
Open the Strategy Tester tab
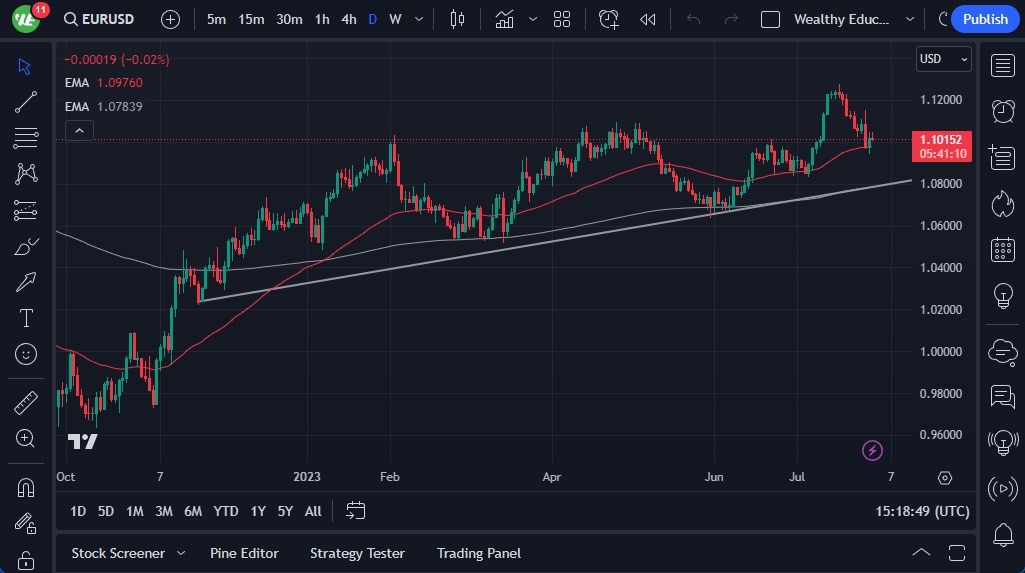point(357,553)
